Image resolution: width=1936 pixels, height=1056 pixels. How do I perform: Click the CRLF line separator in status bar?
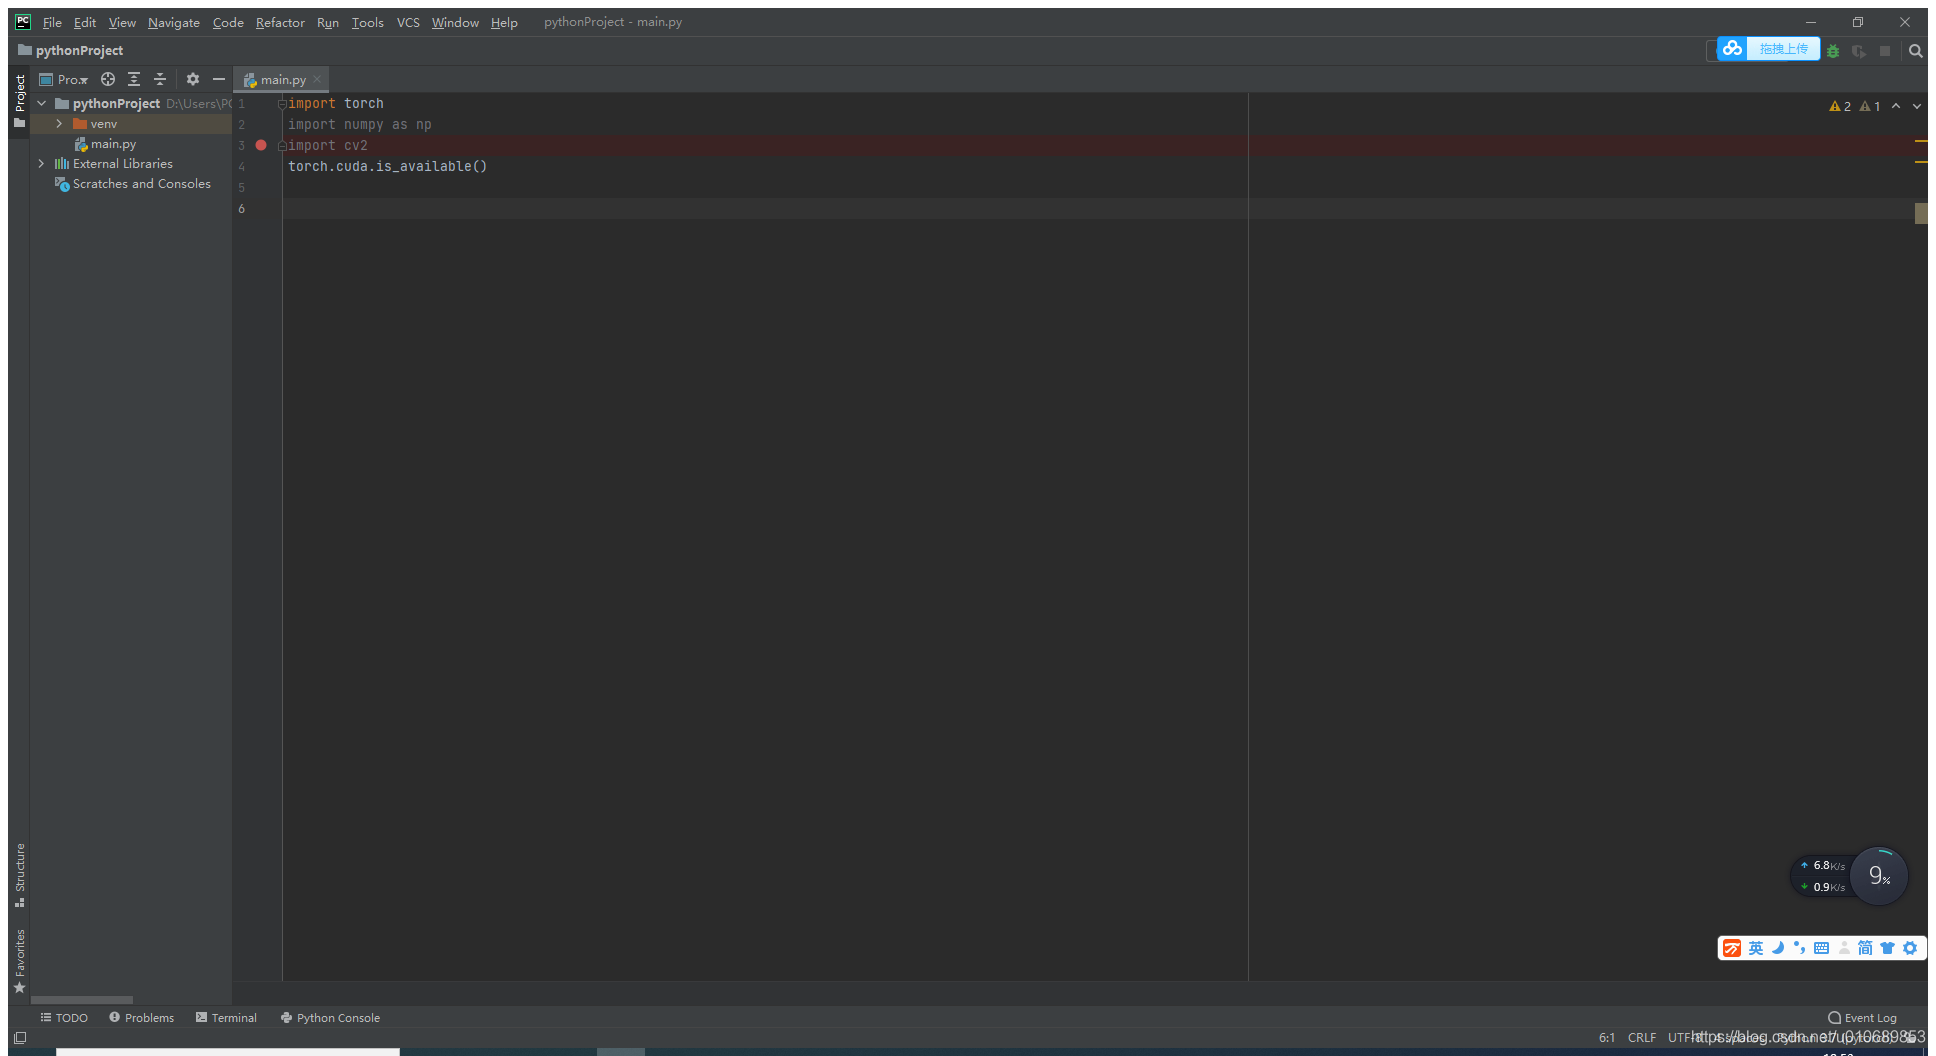pos(1643,1037)
